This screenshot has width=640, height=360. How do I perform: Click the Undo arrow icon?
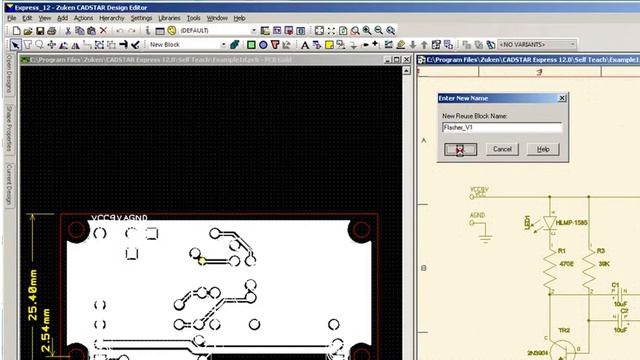tap(120, 31)
